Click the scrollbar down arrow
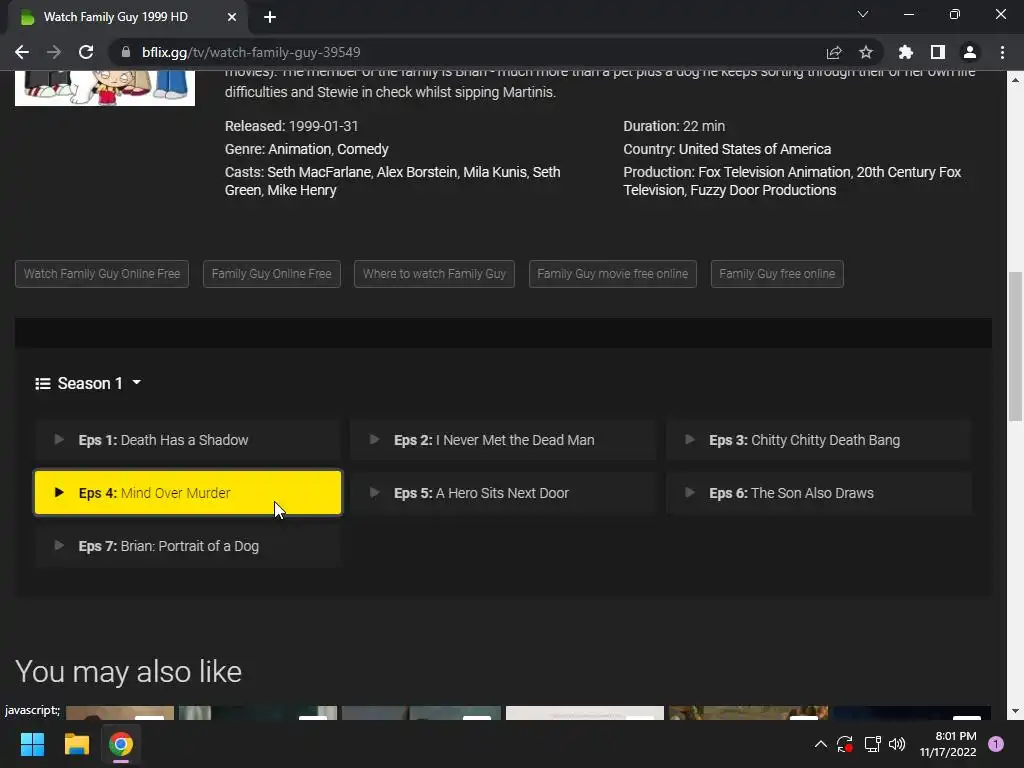 pos(1015,711)
